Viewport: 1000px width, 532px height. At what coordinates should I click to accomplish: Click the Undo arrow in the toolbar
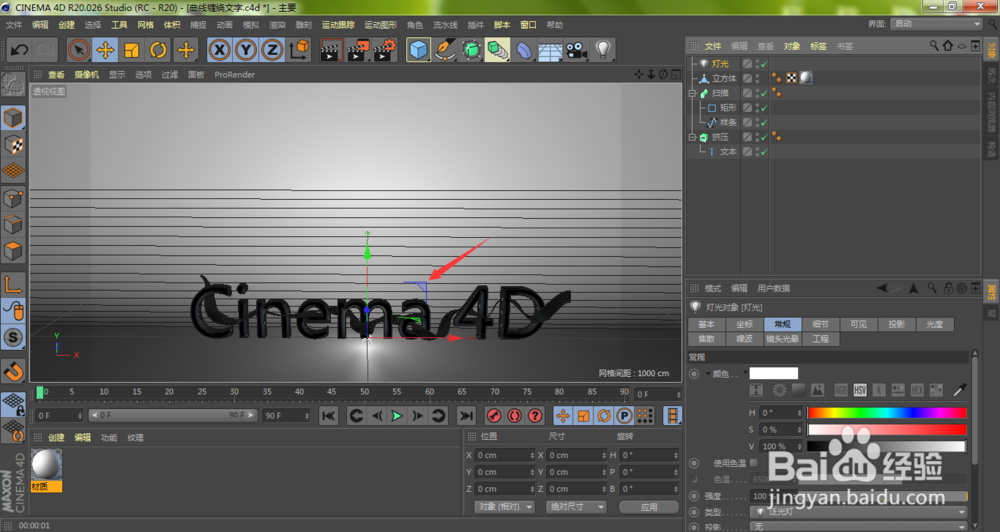[19, 50]
